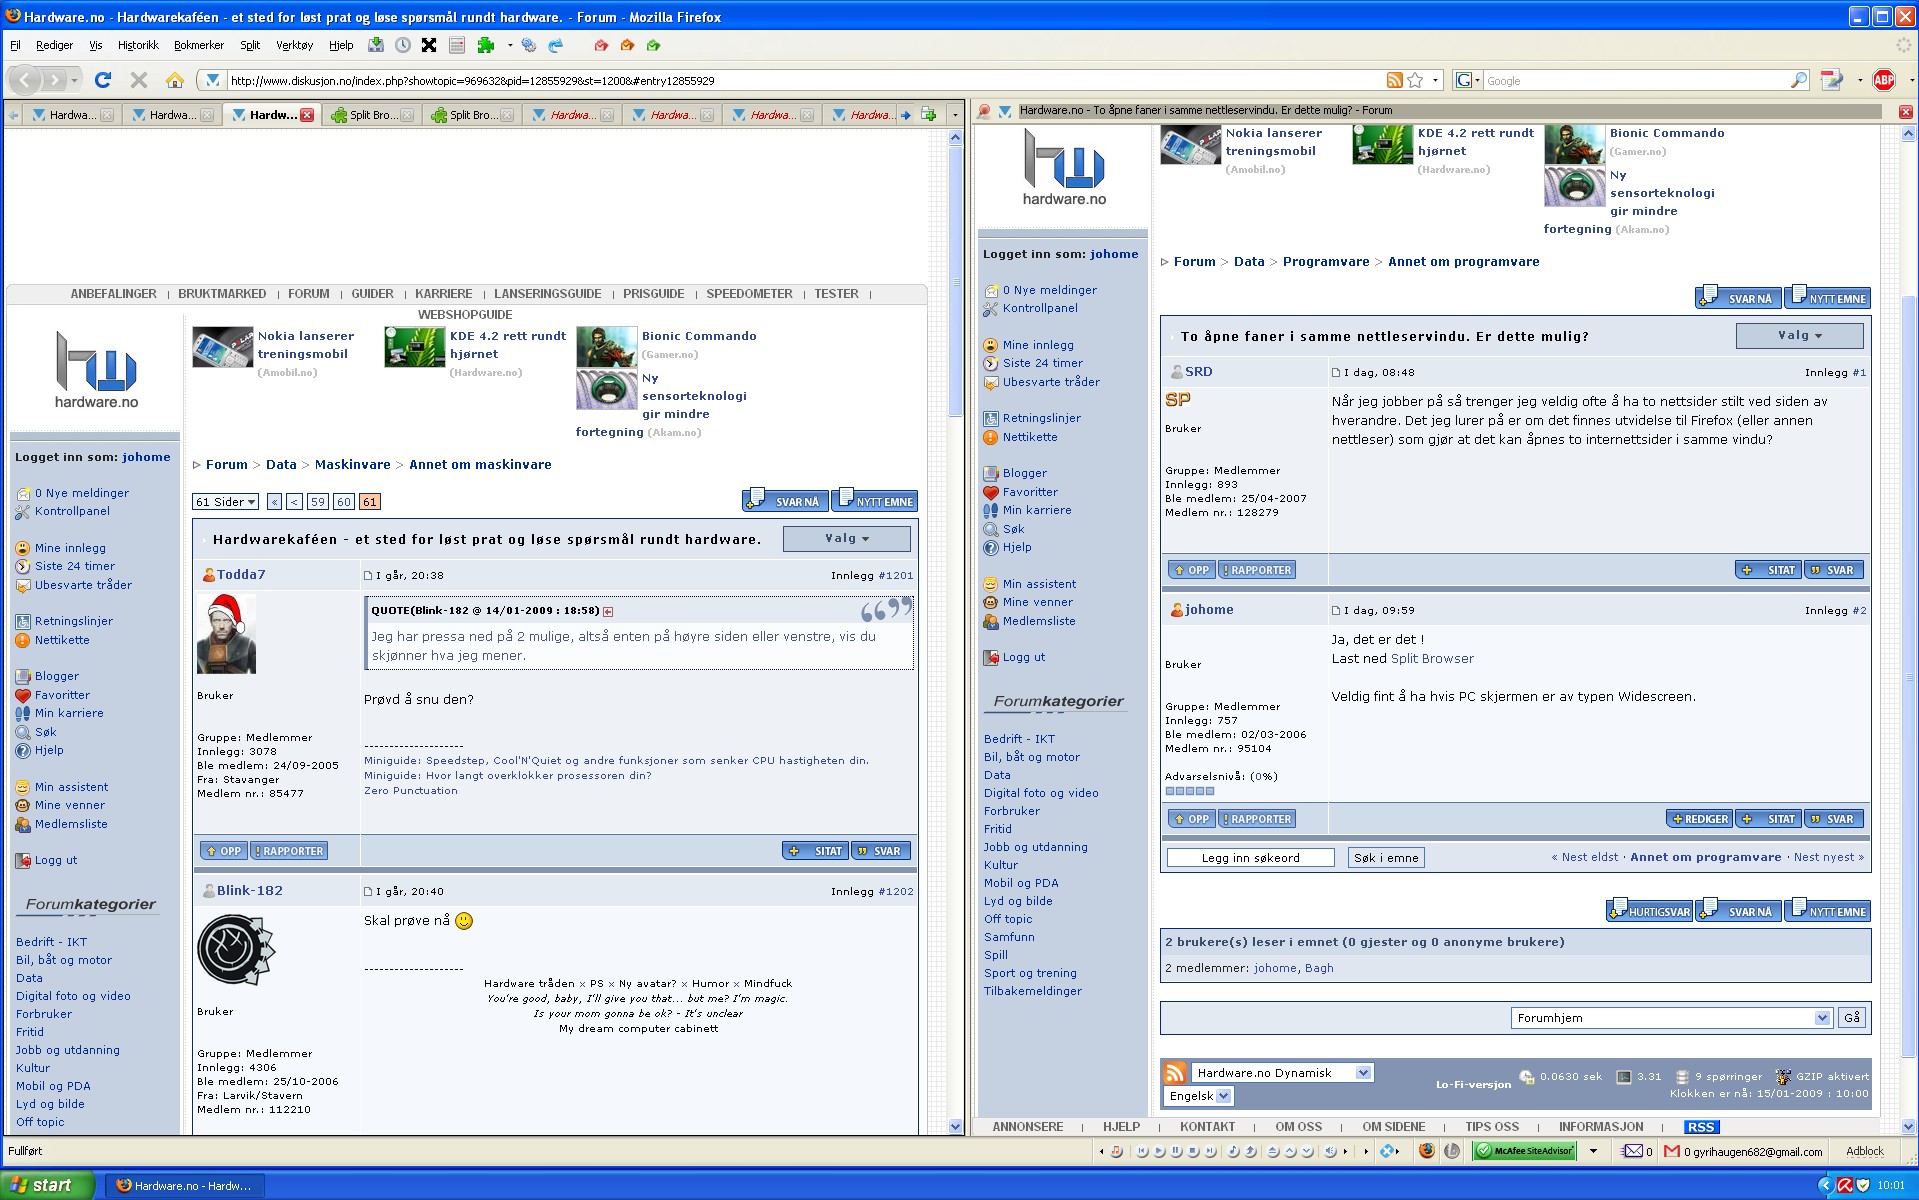
Task: Close the active Hardw... tab
Action: pyautogui.click(x=307, y=115)
